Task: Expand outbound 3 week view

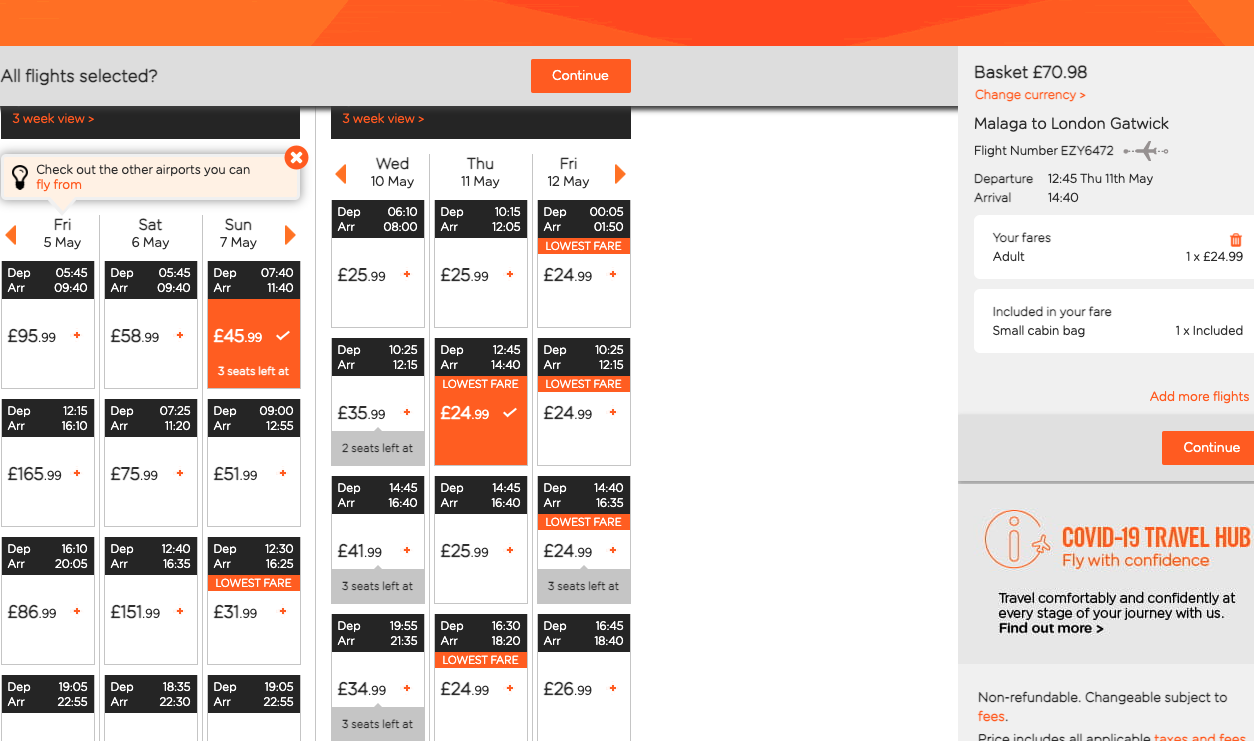Action: [x=53, y=119]
